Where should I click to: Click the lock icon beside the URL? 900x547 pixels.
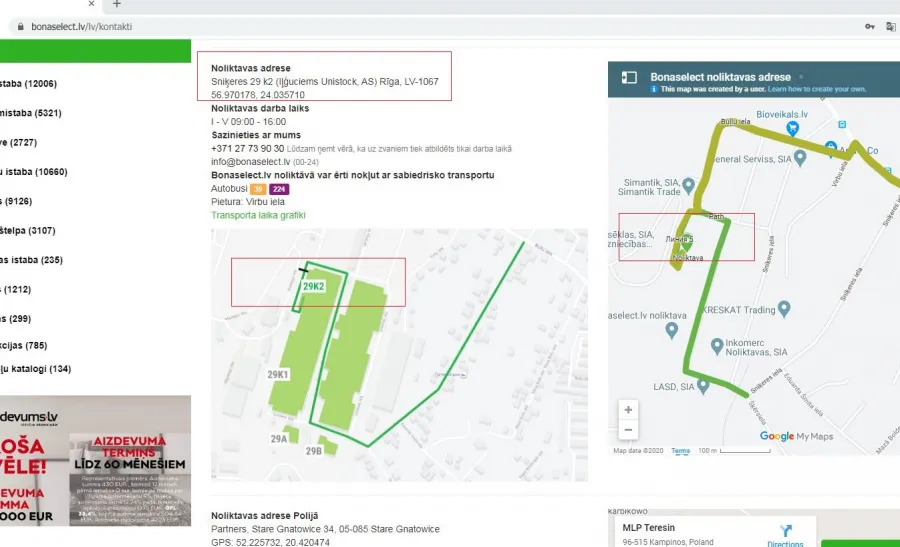point(21,26)
